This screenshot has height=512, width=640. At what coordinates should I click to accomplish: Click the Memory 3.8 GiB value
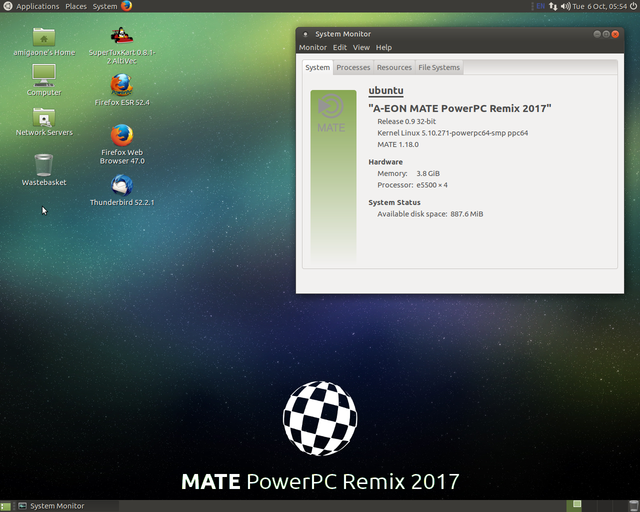pyautogui.click(x=428, y=174)
